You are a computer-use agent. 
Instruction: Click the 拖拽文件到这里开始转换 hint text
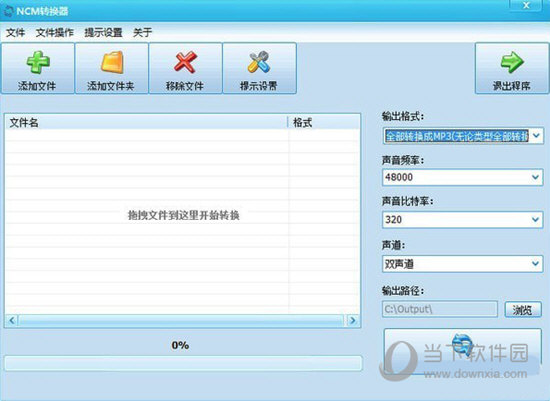point(183,215)
